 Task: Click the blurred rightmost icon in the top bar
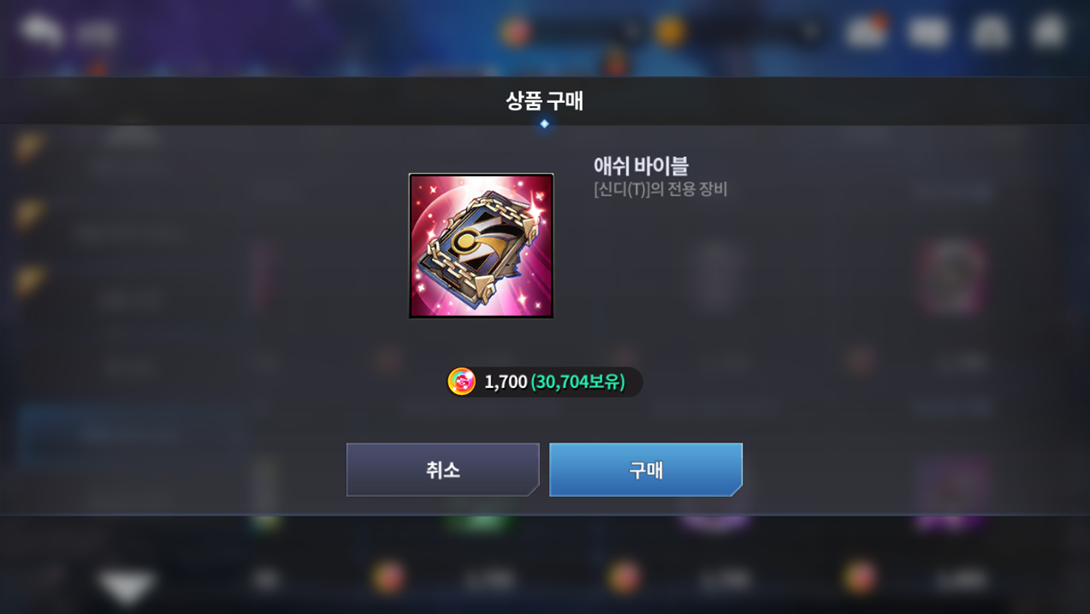(x=1049, y=31)
